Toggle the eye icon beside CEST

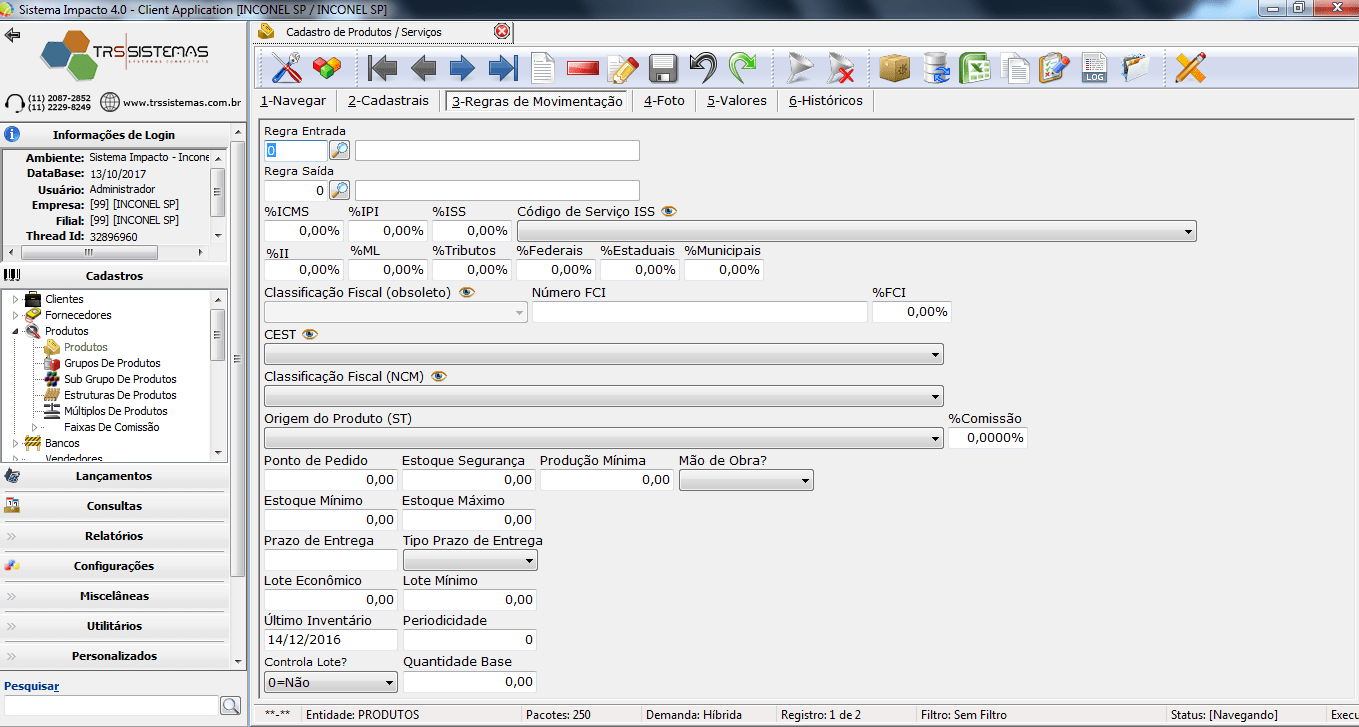click(310, 334)
